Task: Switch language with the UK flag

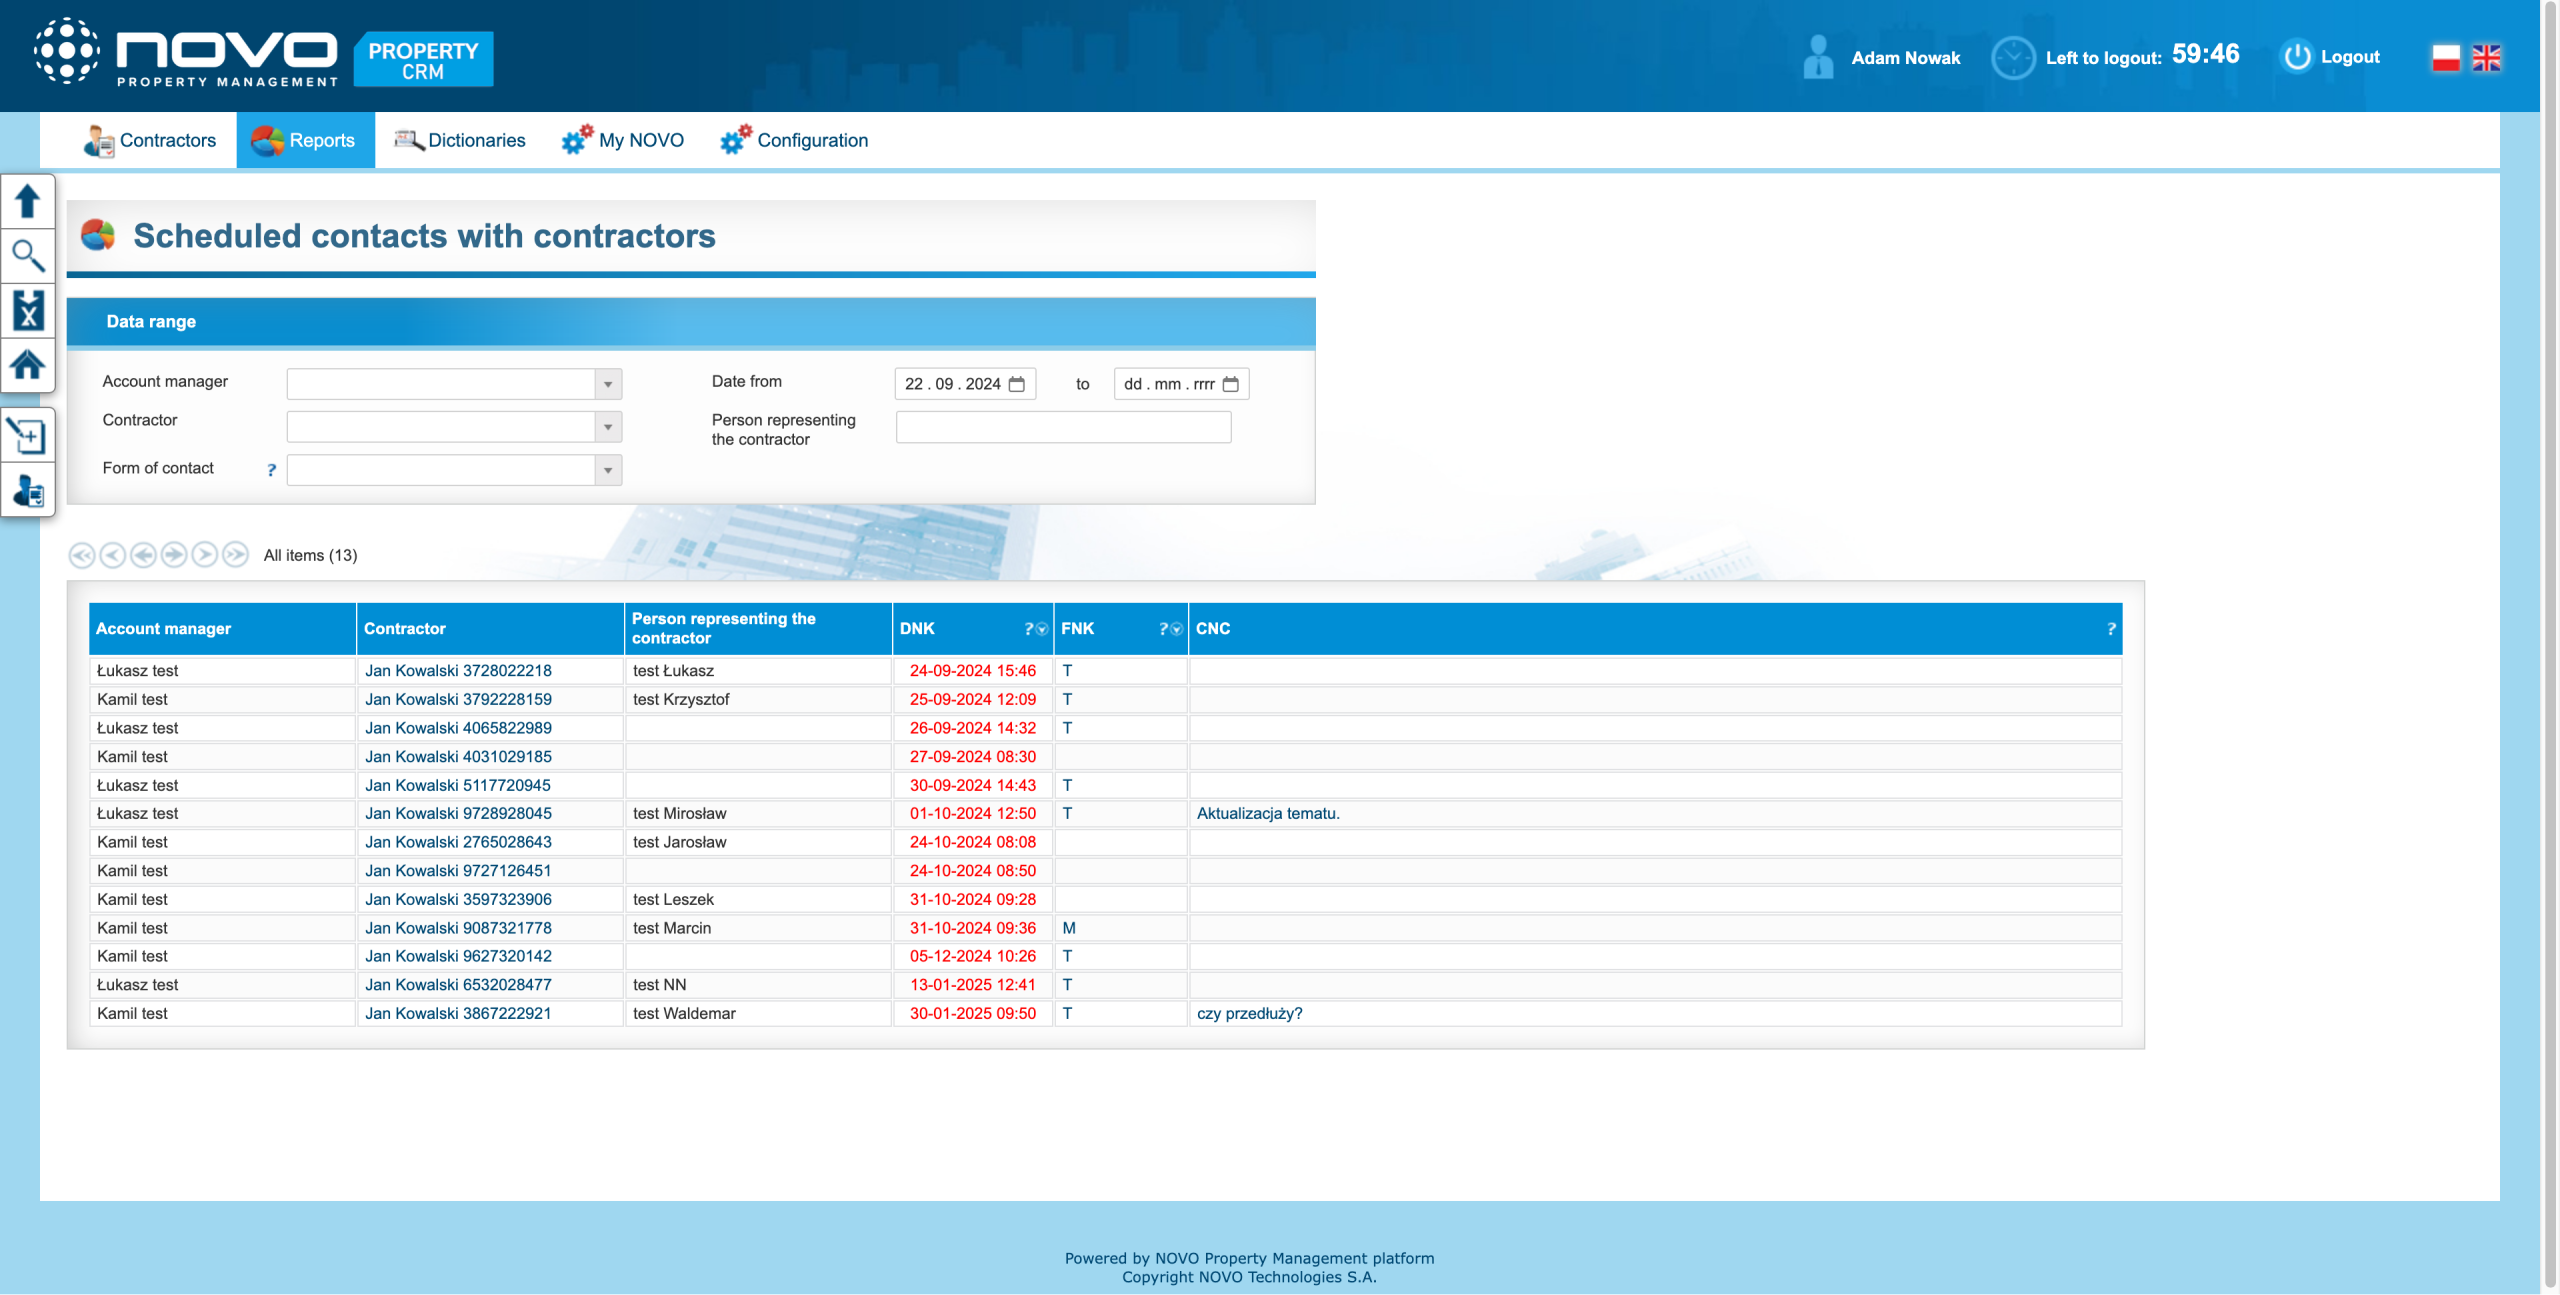Action: click(2486, 58)
